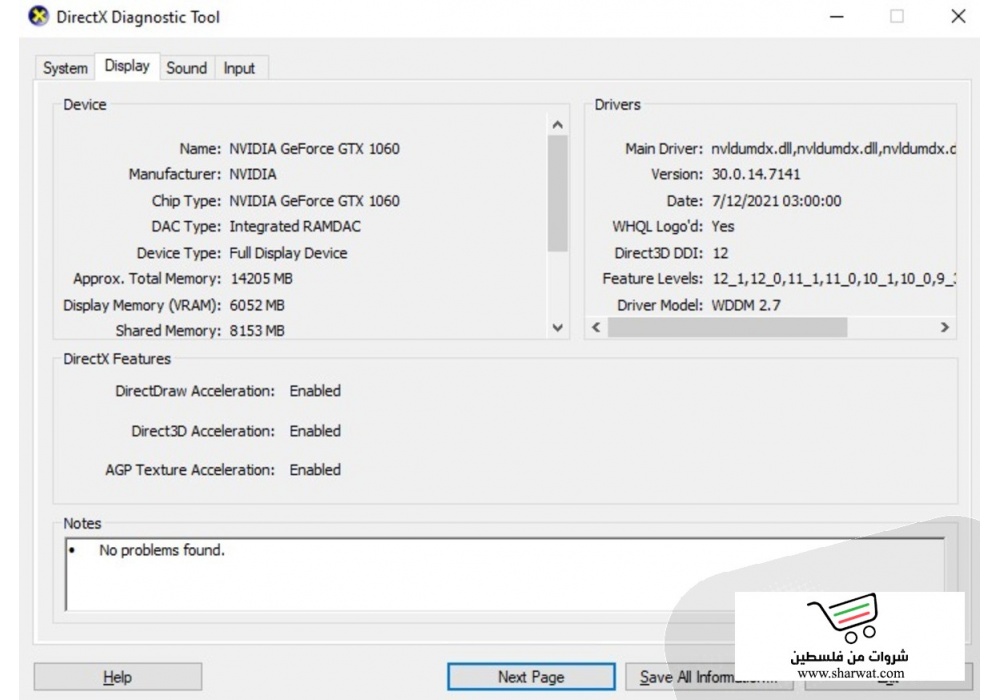Click the driver Version value 30.0.14.7141
1000x700 pixels.
pos(756,174)
